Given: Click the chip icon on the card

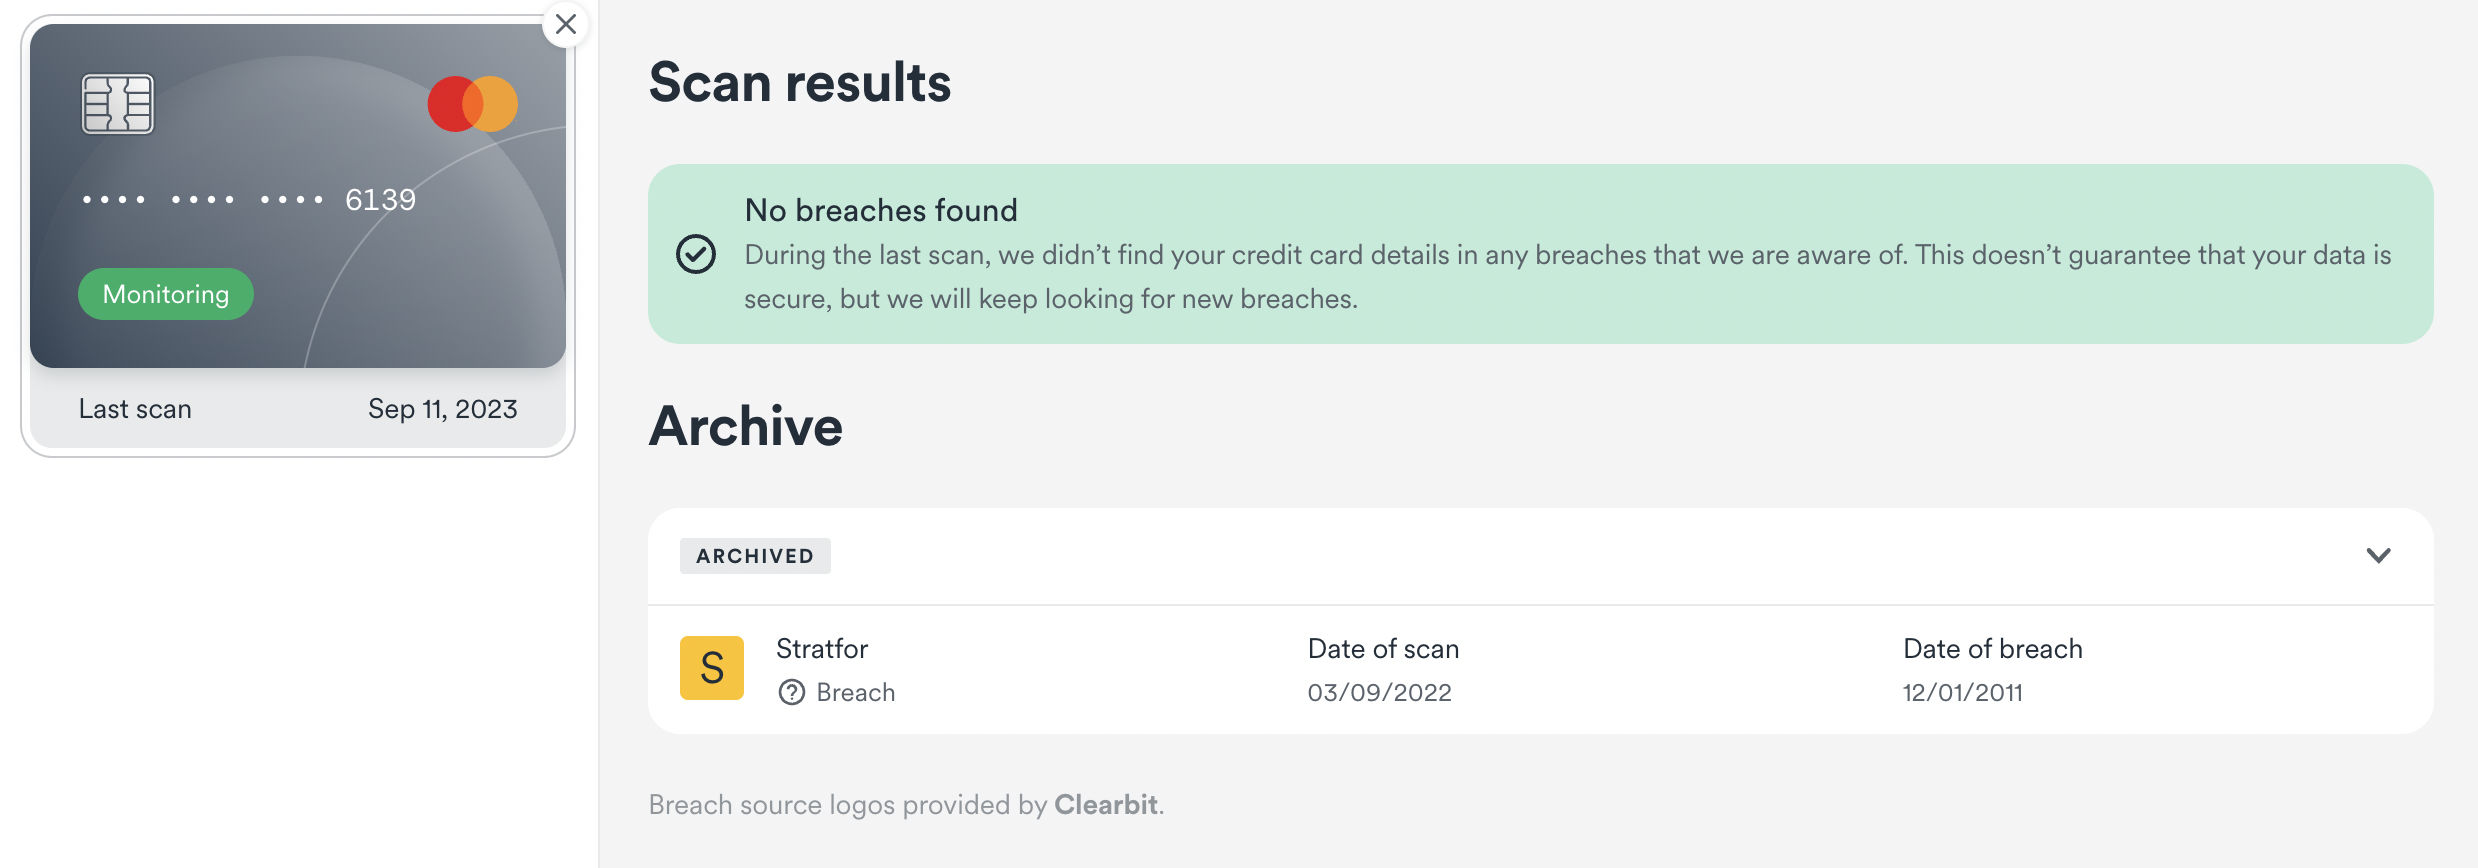Looking at the screenshot, I should click(118, 104).
